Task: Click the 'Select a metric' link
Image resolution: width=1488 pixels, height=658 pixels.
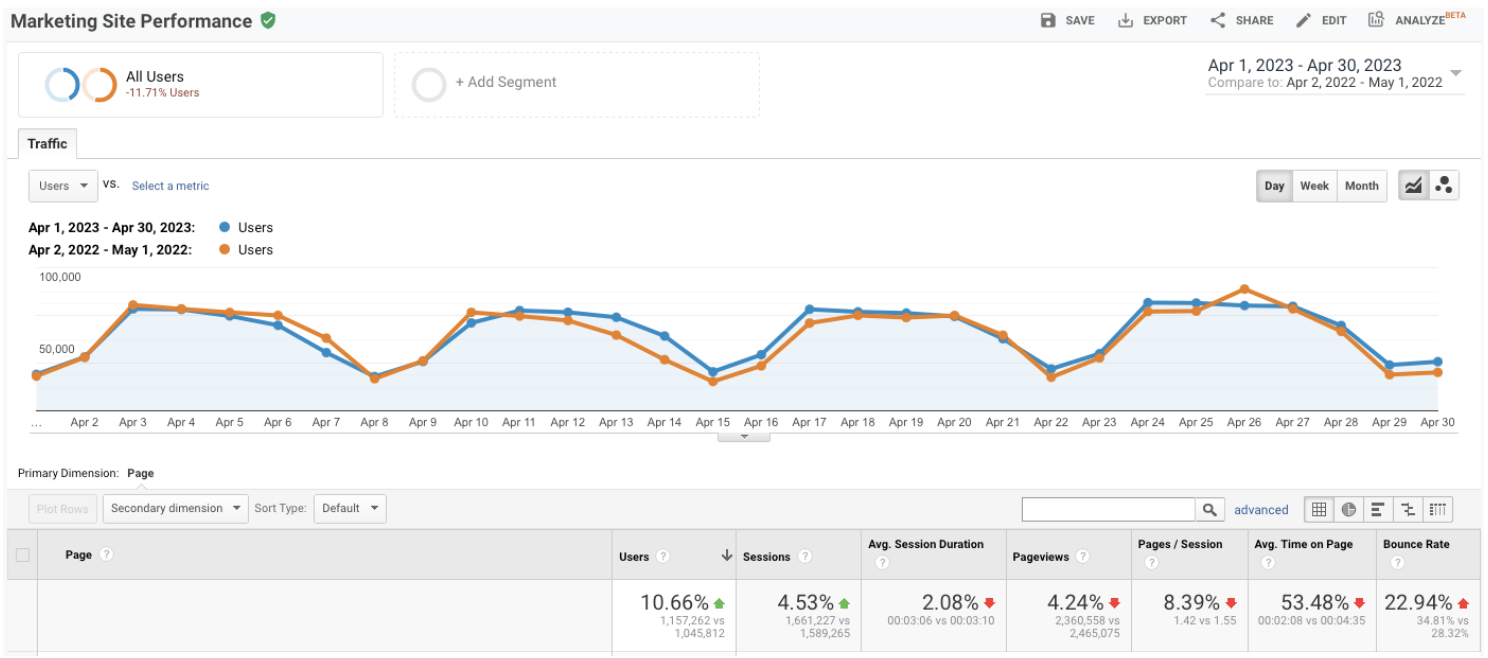Action: tap(170, 186)
